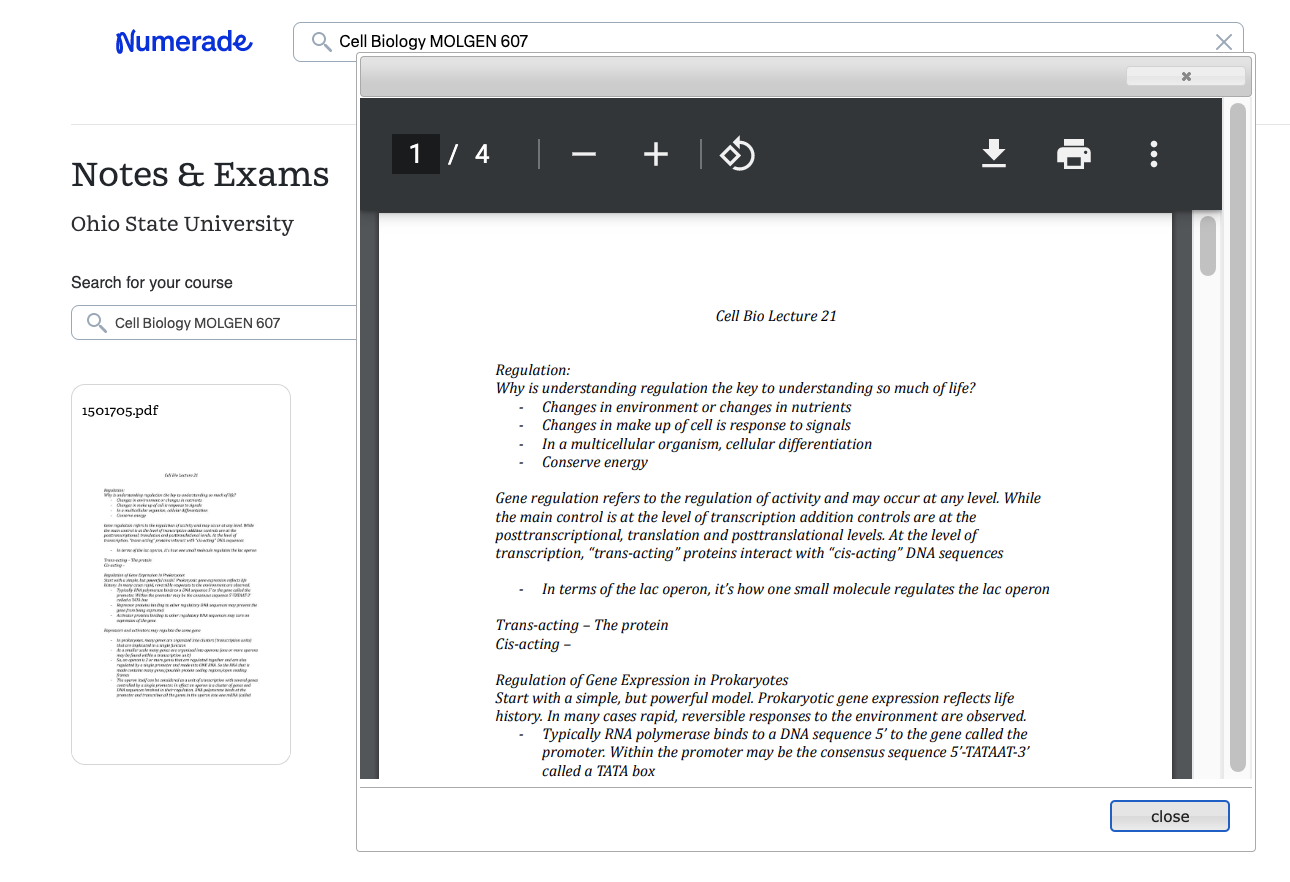Download the PDF file

tap(993, 154)
